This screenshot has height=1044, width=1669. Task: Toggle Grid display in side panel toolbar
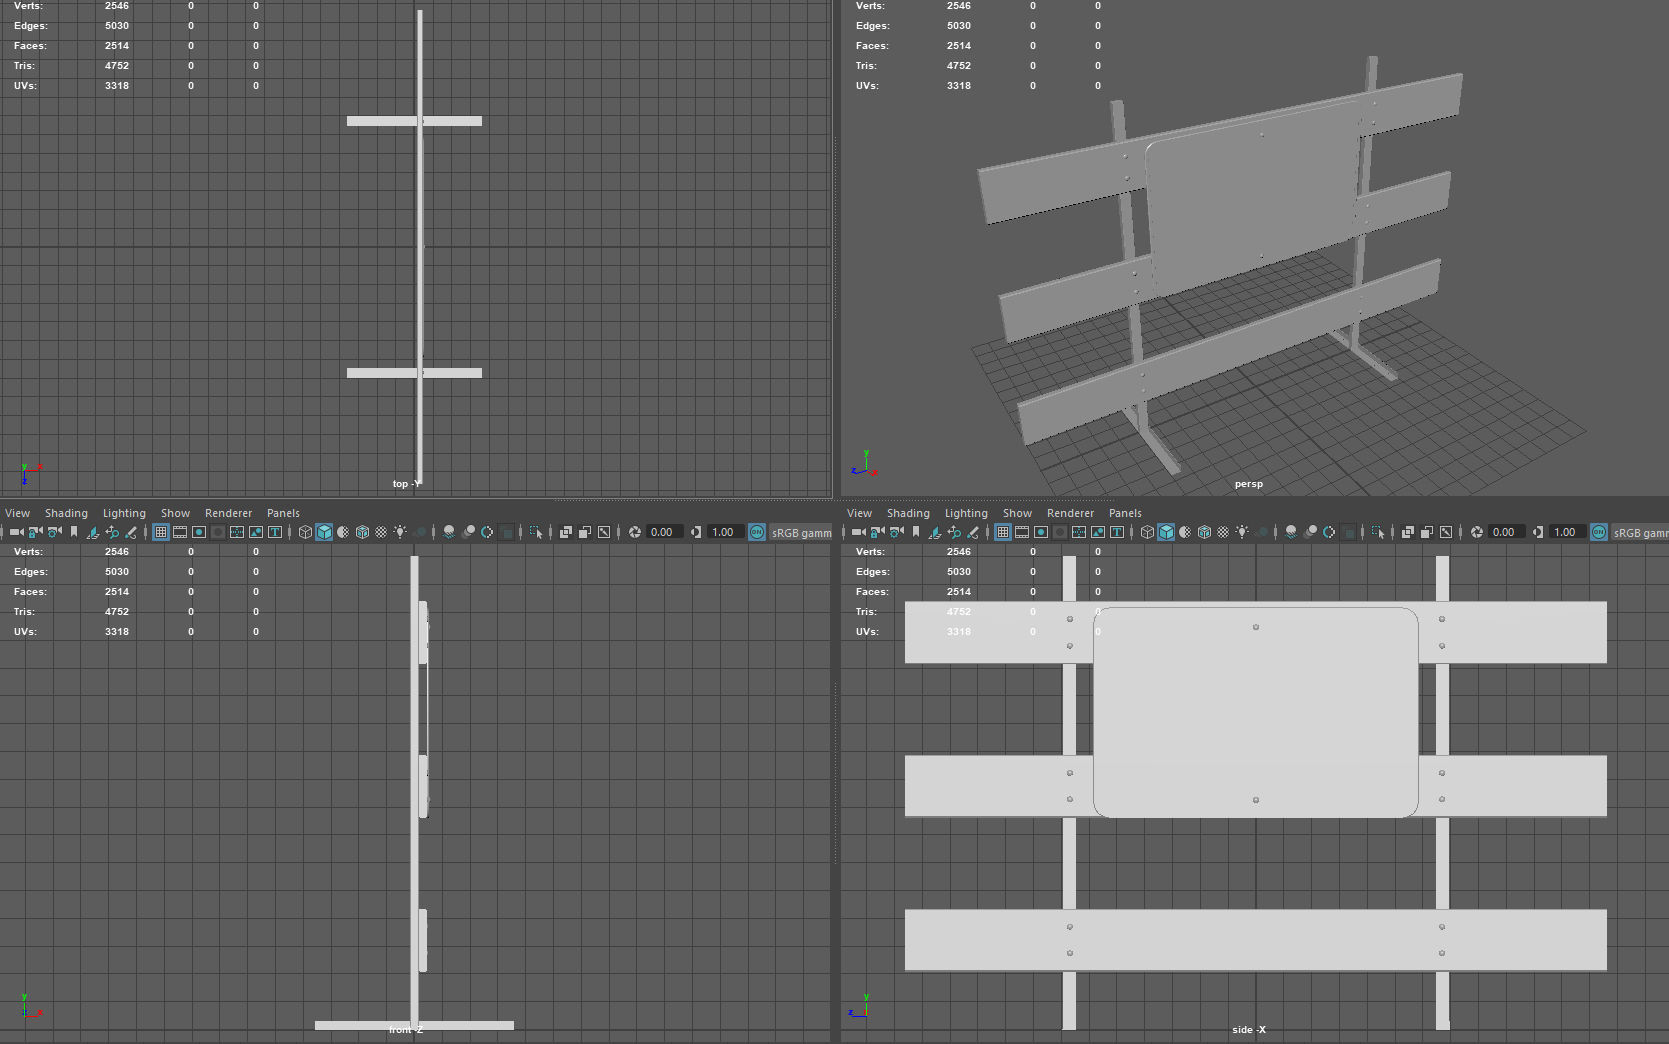1003,532
